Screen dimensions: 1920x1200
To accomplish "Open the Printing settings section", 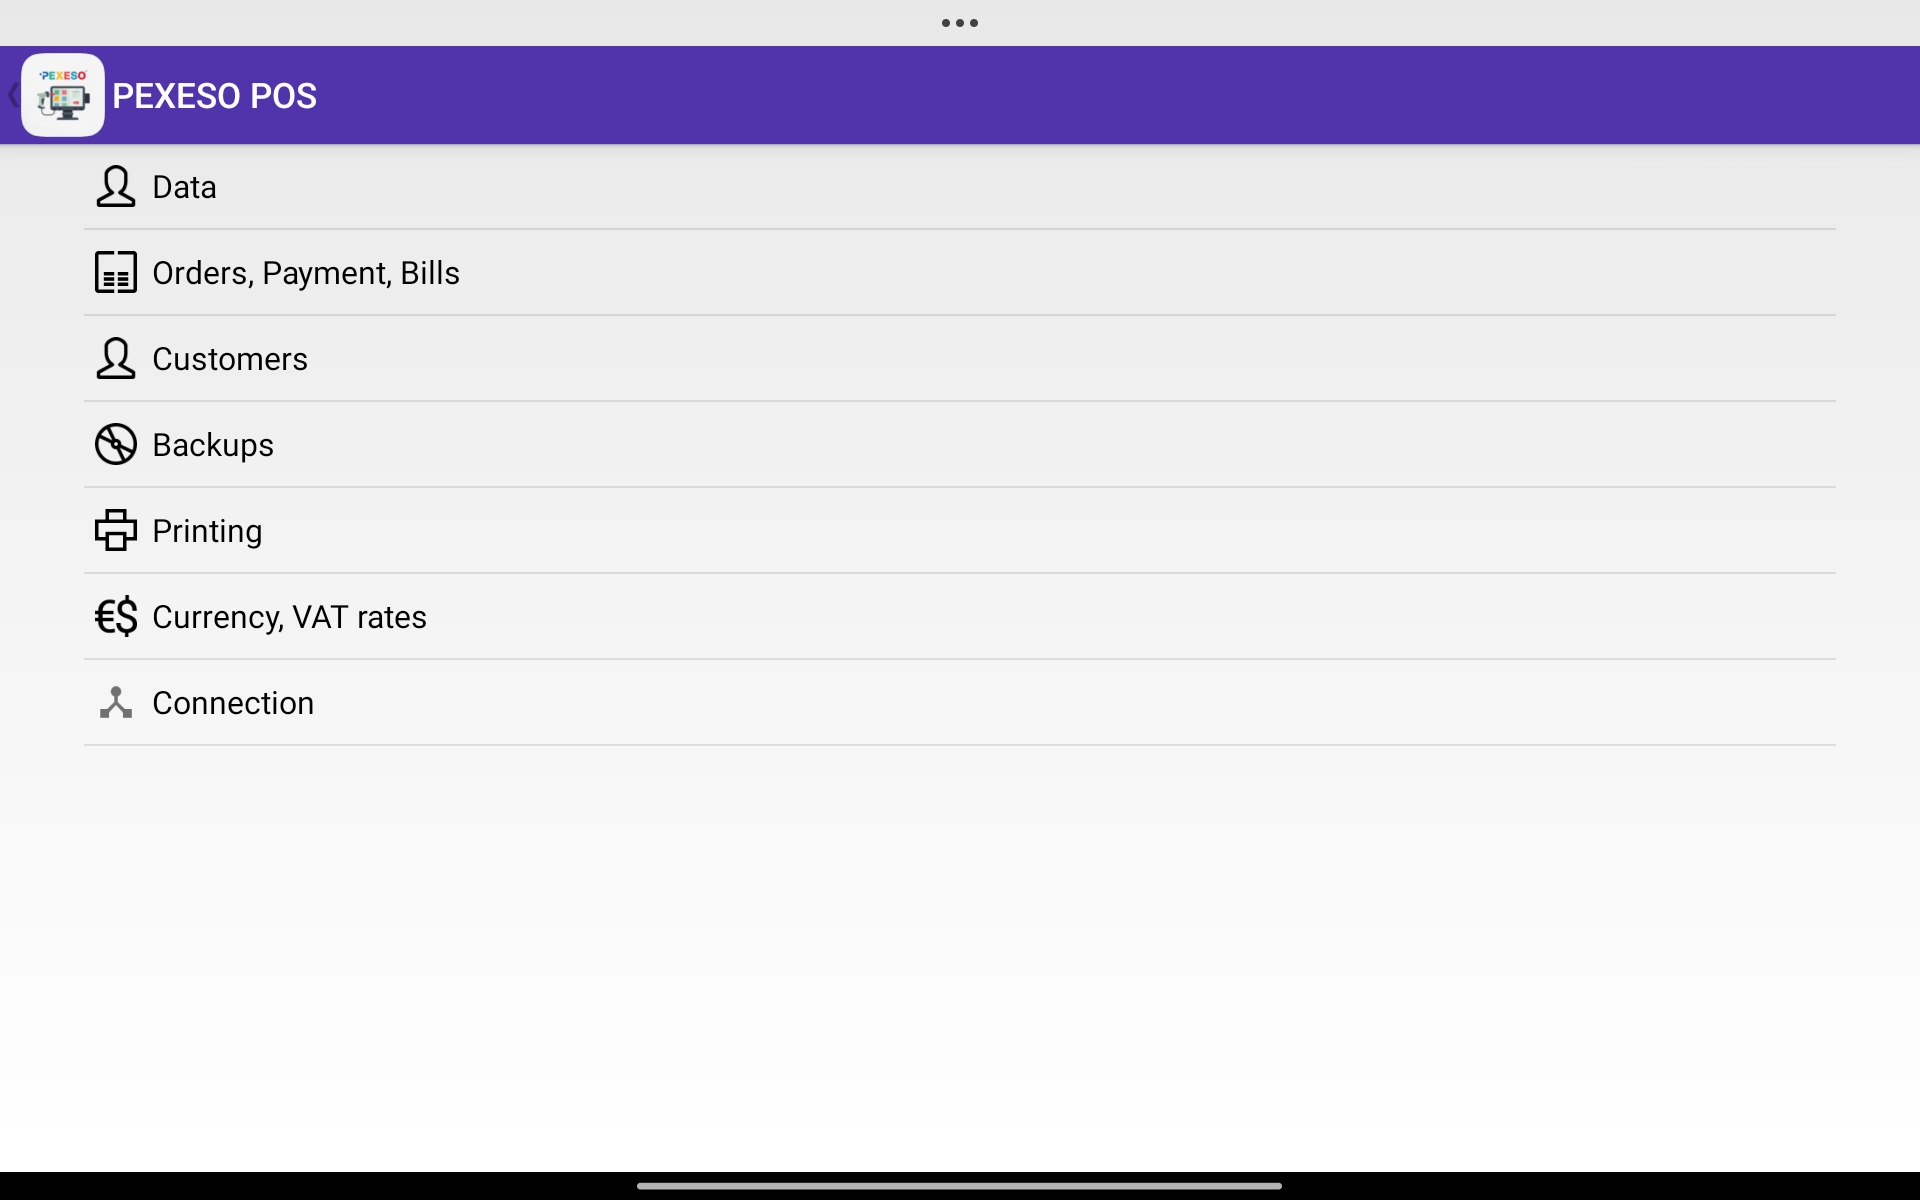I will tap(206, 529).
